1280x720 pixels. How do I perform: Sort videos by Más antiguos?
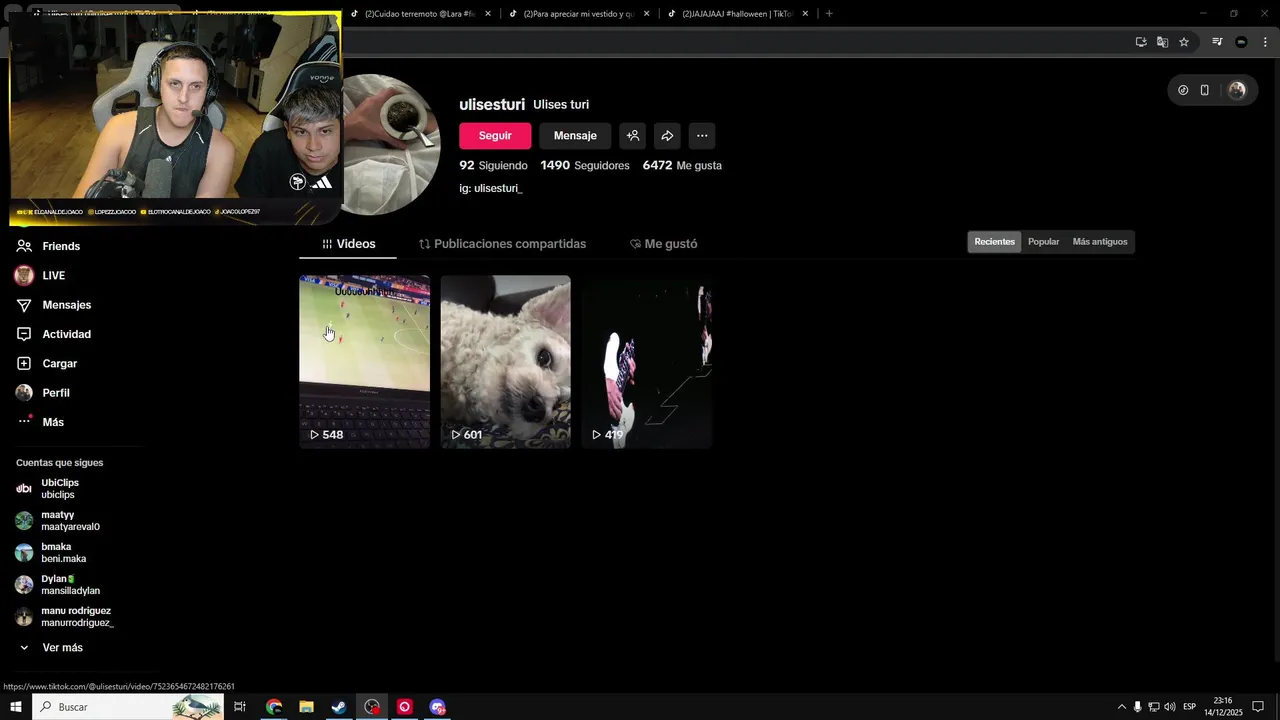point(1099,242)
